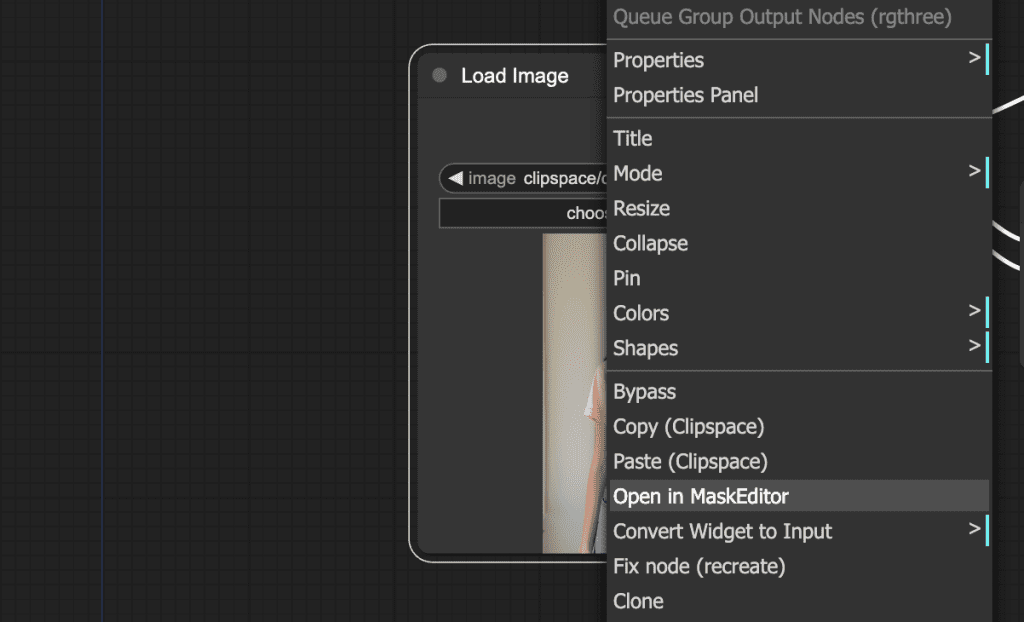Choose Title from the context menu

click(799, 139)
